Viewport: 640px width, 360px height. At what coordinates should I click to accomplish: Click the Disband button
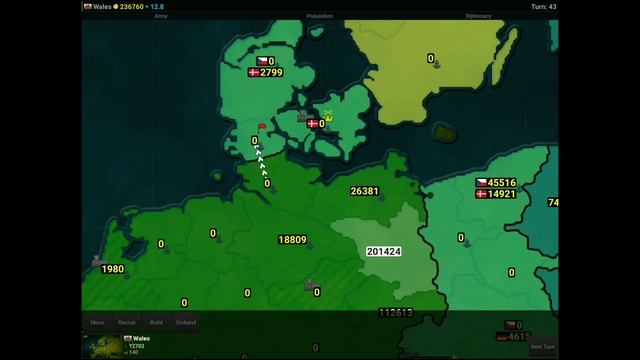[186, 322]
